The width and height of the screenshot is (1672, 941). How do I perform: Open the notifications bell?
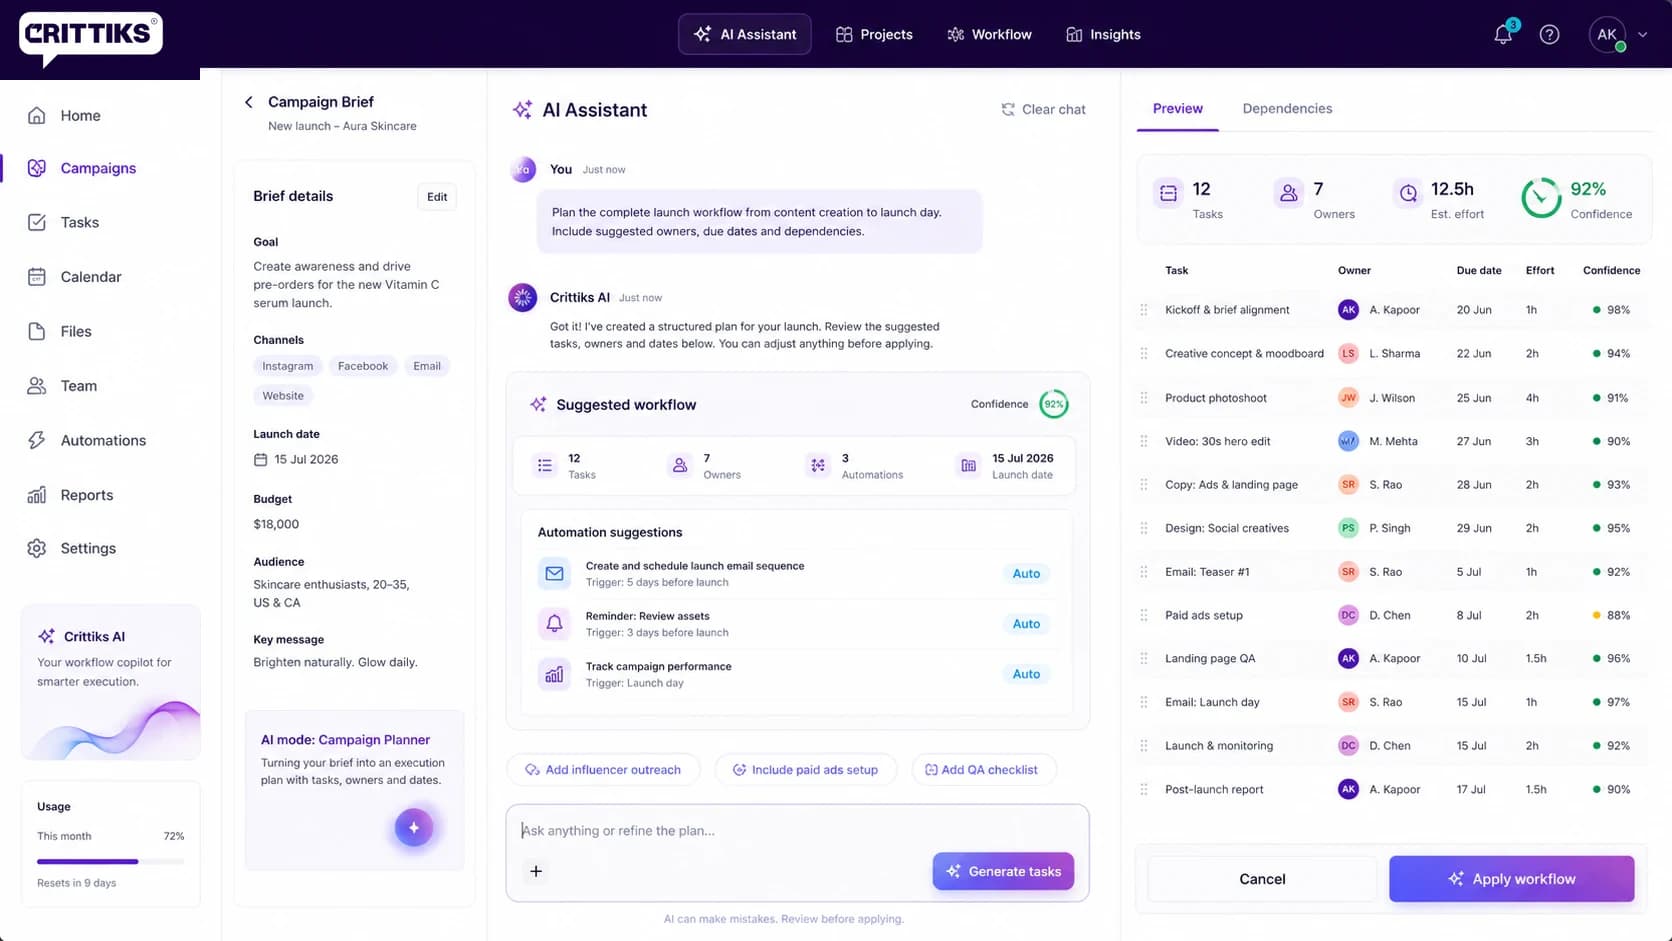pos(1503,35)
